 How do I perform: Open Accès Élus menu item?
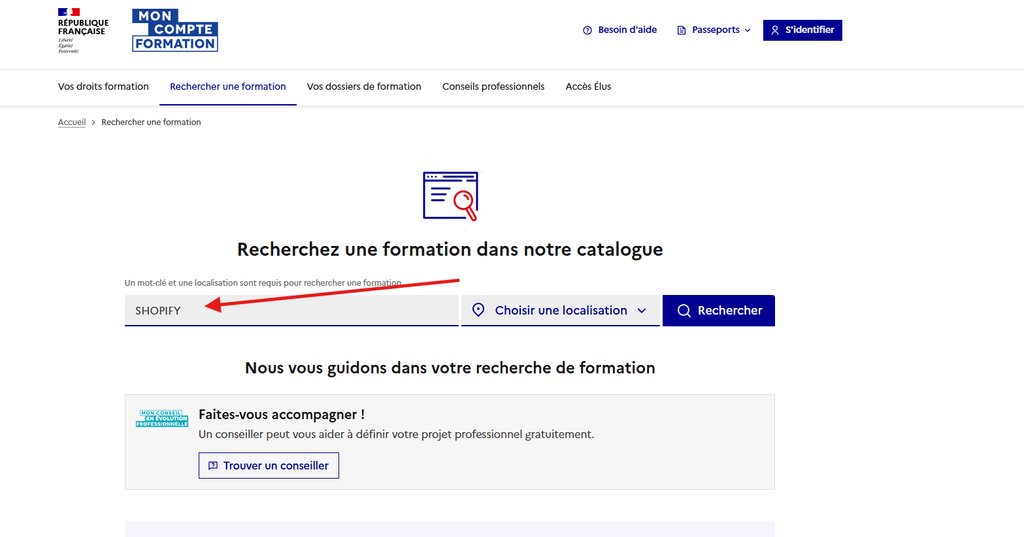[x=588, y=86]
